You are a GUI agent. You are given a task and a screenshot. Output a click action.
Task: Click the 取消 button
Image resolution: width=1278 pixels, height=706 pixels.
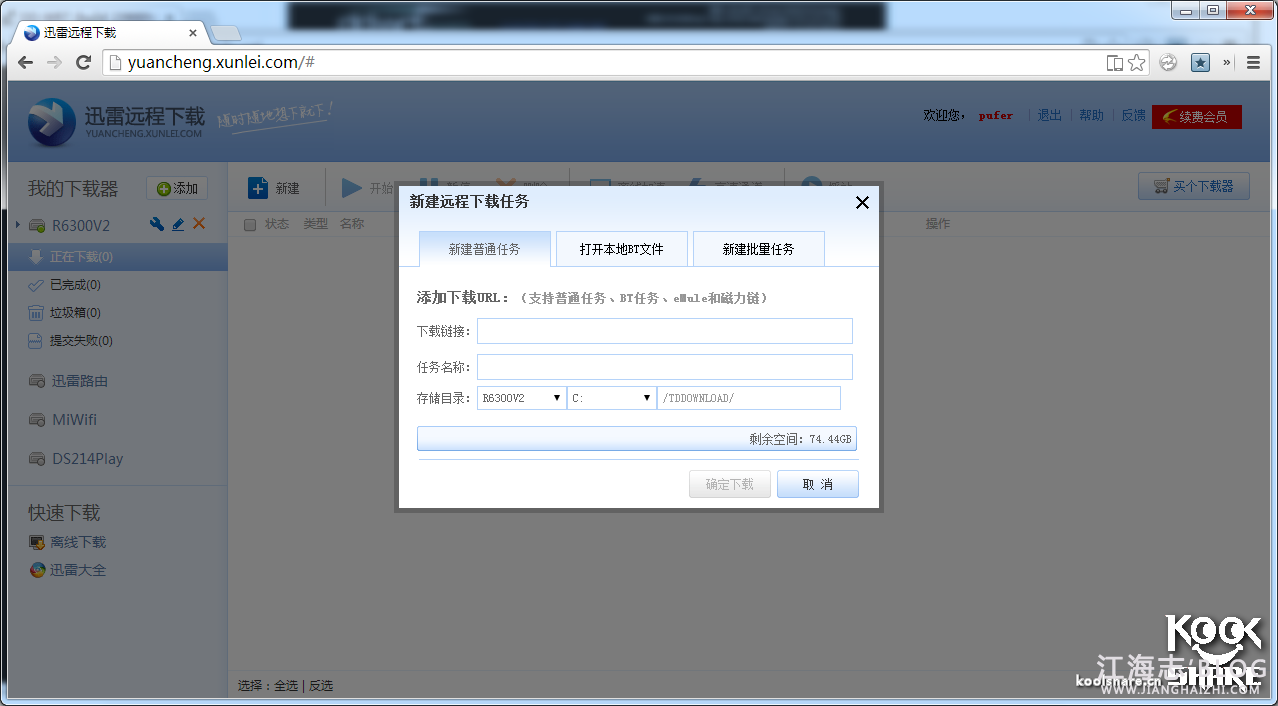pyautogui.click(x=817, y=484)
